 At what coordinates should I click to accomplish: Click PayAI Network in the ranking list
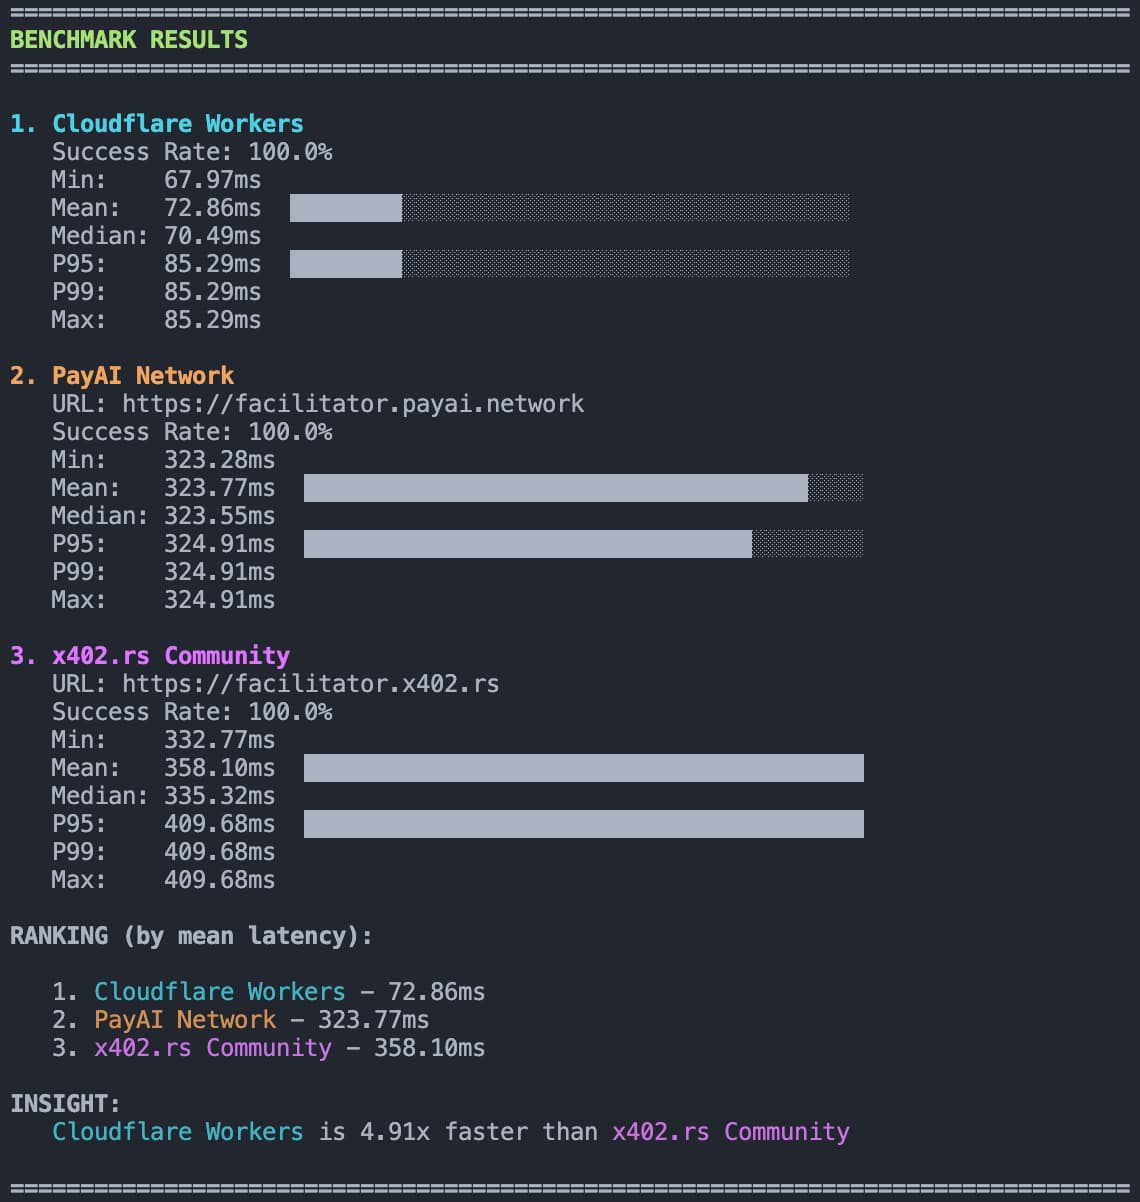(185, 1020)
